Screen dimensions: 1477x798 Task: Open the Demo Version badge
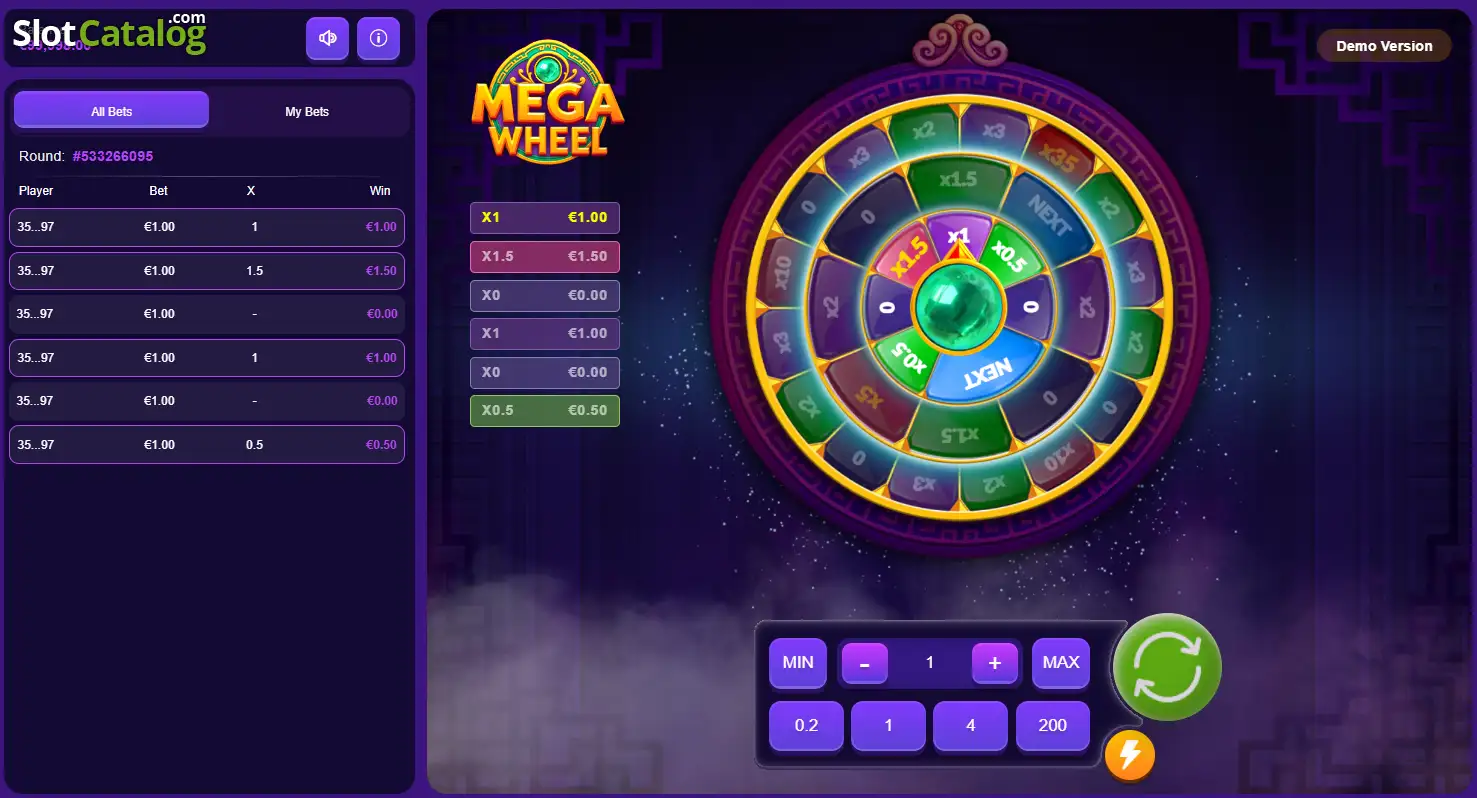pyautogui.click(x=1384, y=46)
